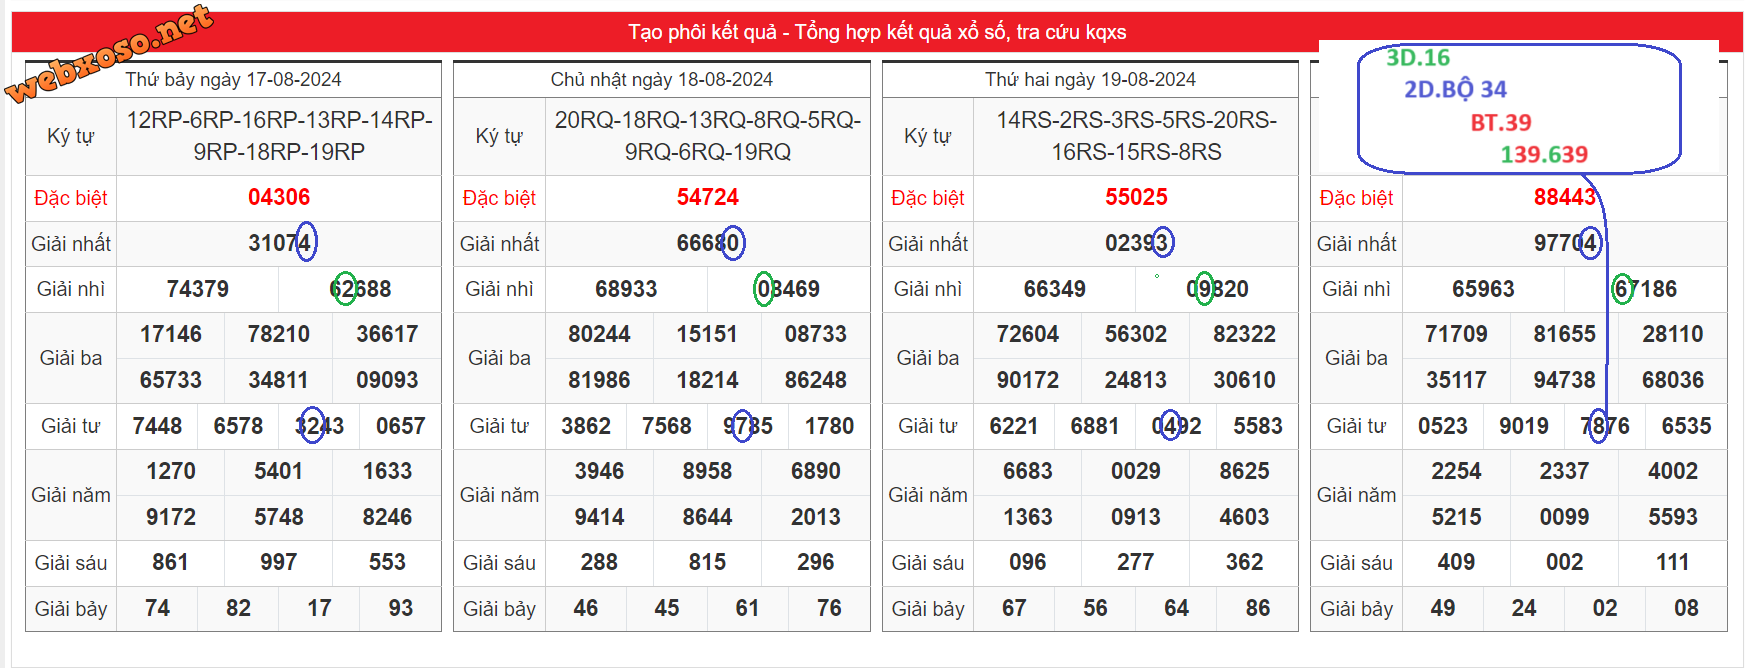The width and height of the screenshot is (1750, 668).
Task: Select third prize number '68036'
Action: coord(1673,380)
